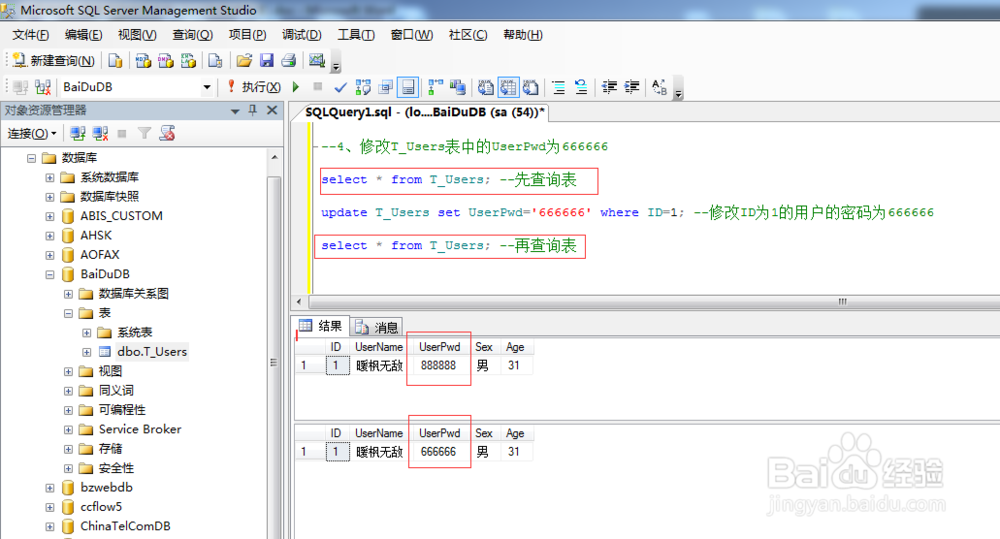Toggle the SQLCMD Mode toolbar button
This screenshot has width=1000, height=539.
(408, 87)
